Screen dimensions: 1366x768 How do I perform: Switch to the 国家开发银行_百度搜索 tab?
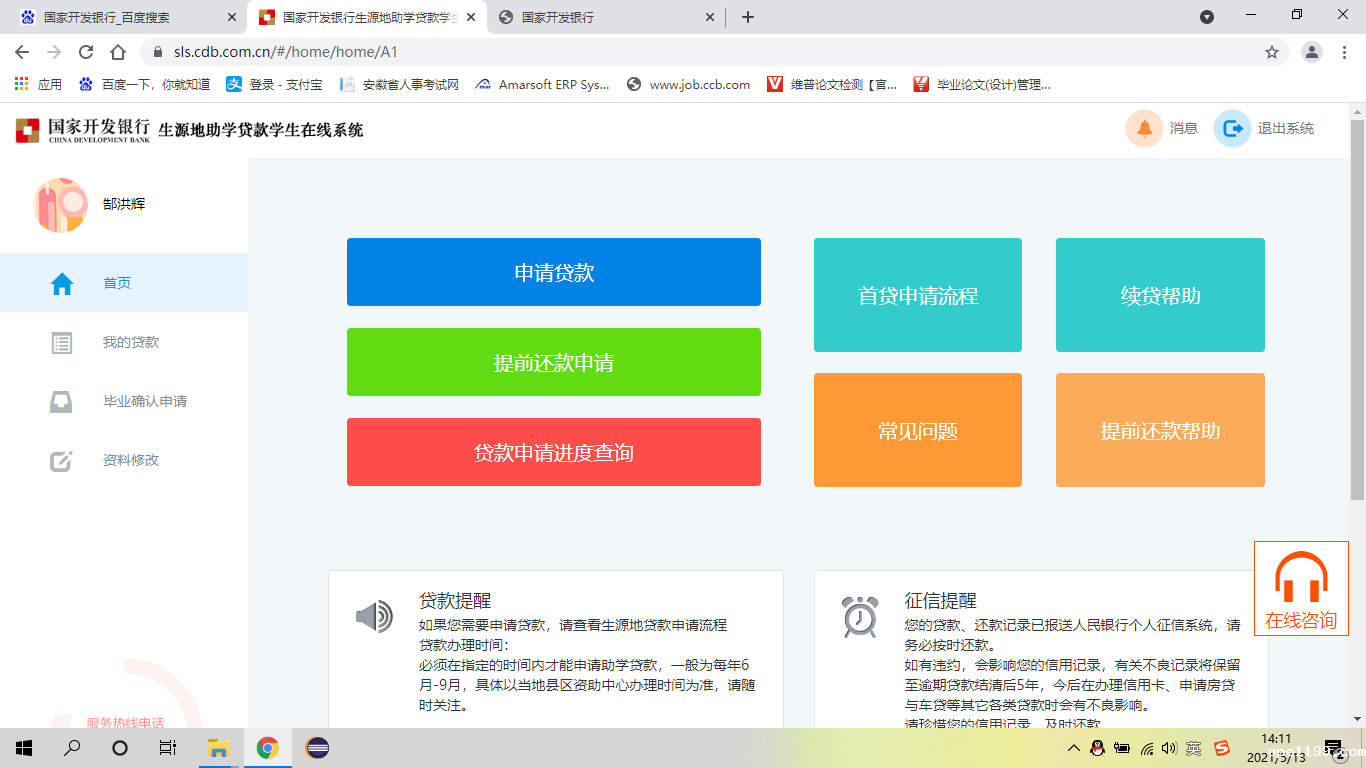[108, 17]
